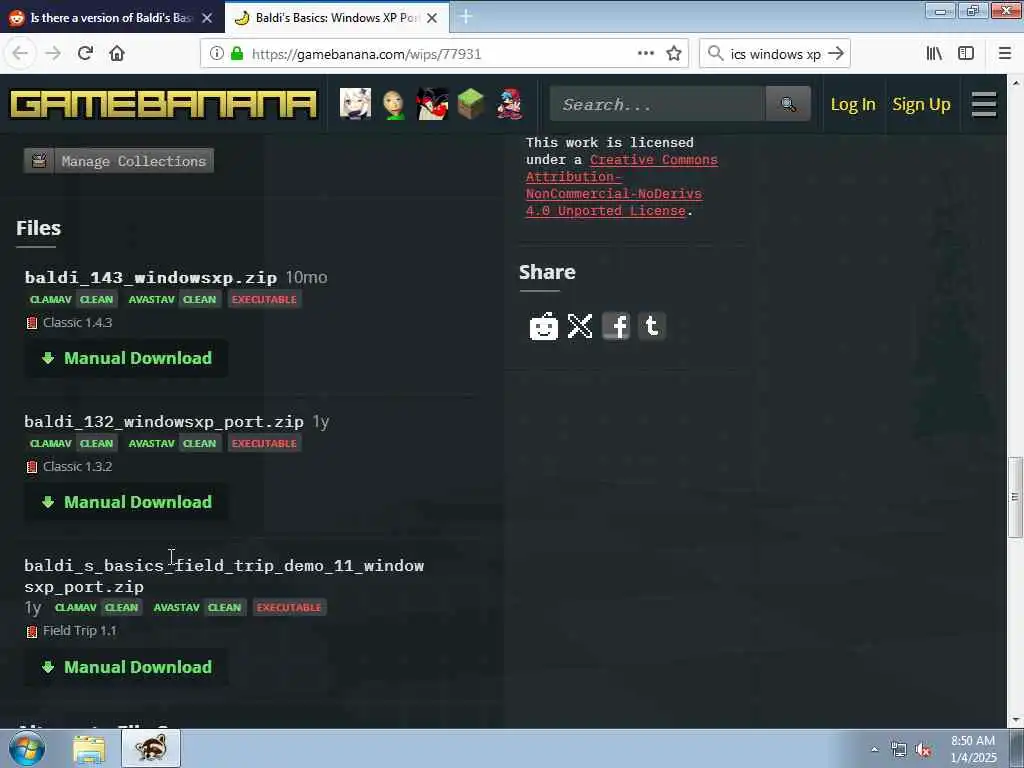Open the Creative Commons license link
The width and height of the screenshot is (1024, 768).
coord(621,185)
